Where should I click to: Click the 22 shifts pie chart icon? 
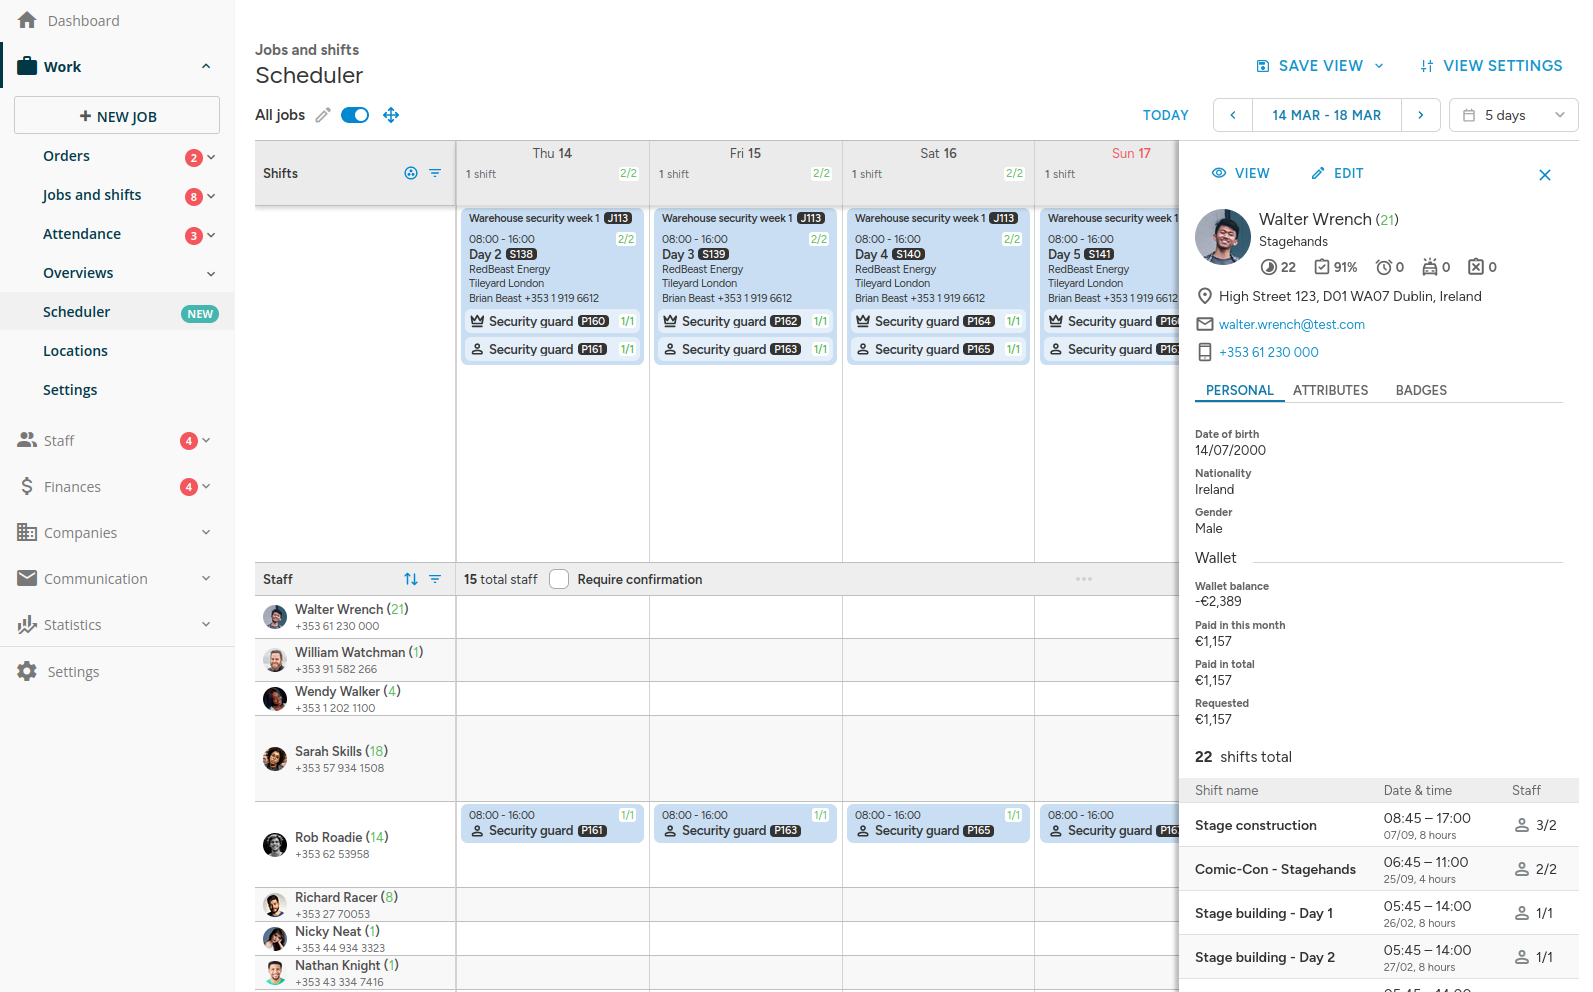[x=1269, y=267]
